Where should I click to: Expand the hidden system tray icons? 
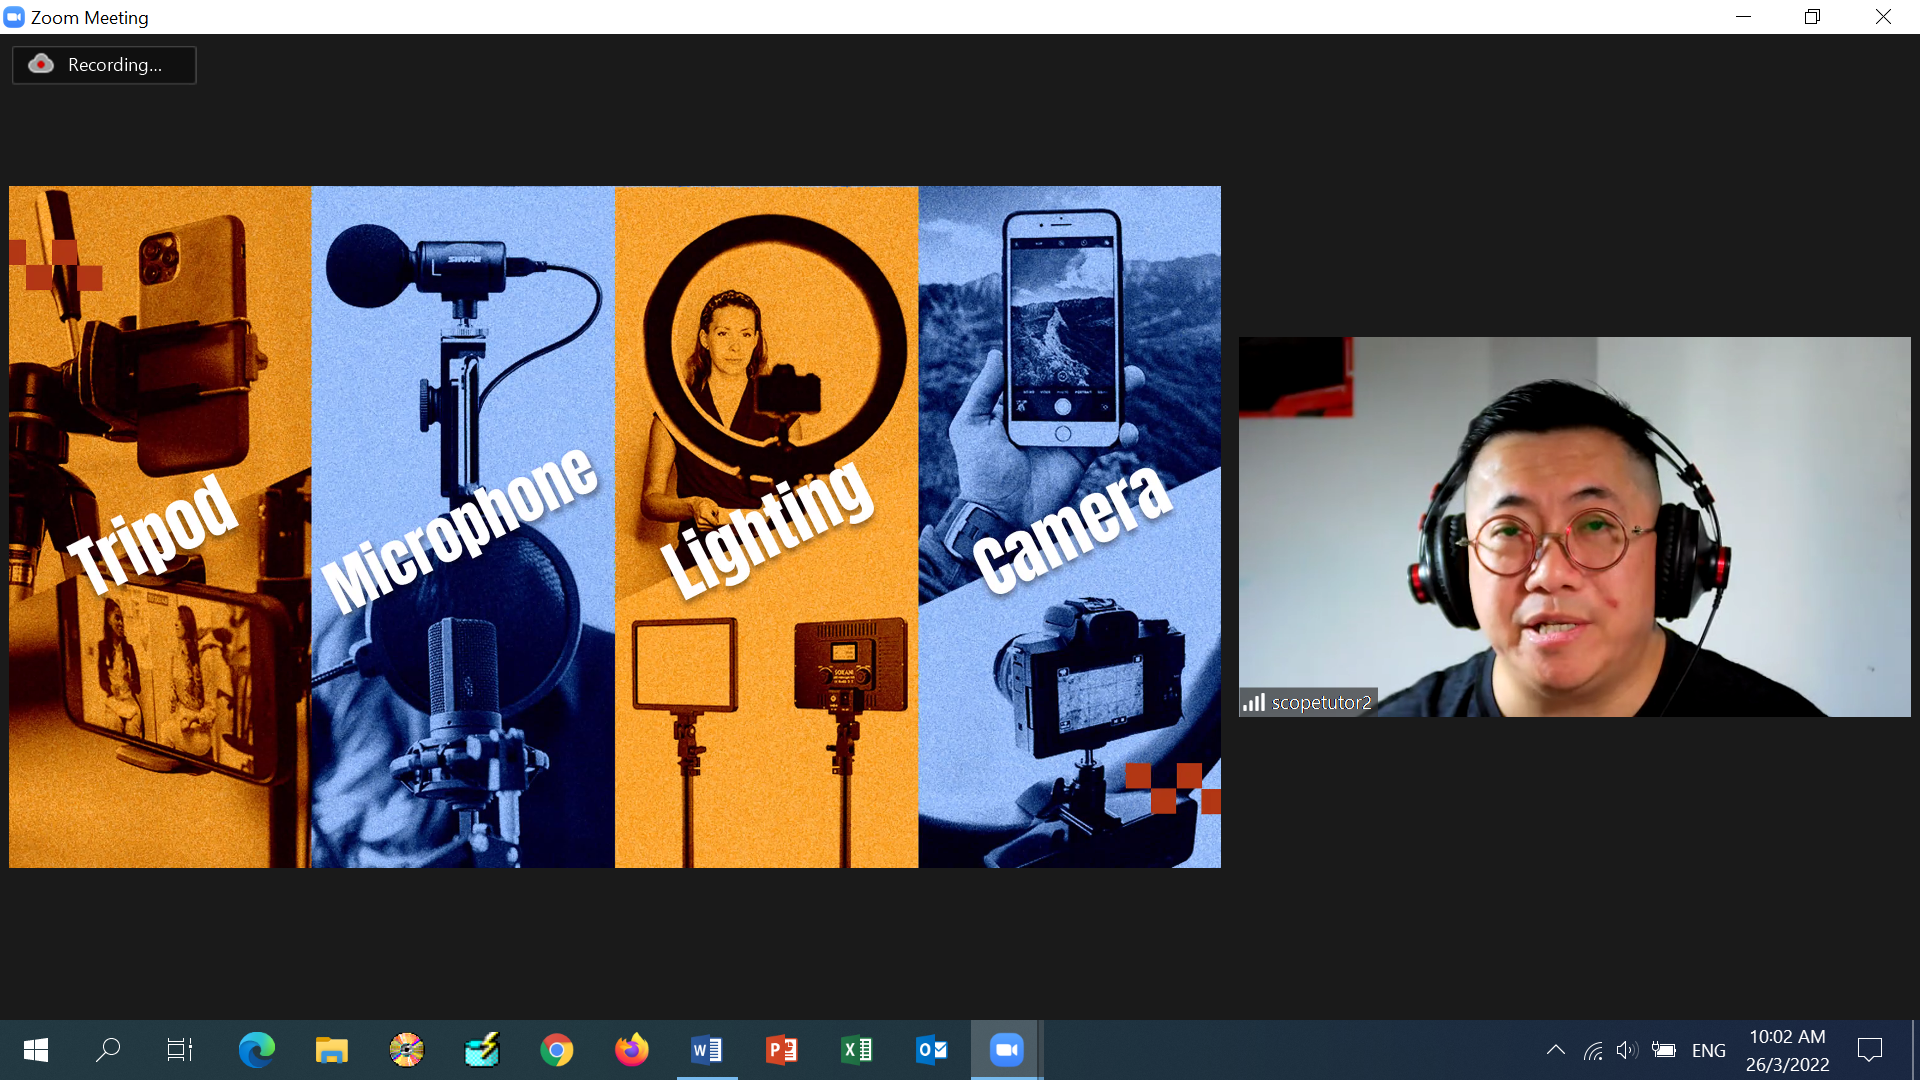click(1556, 1050)
